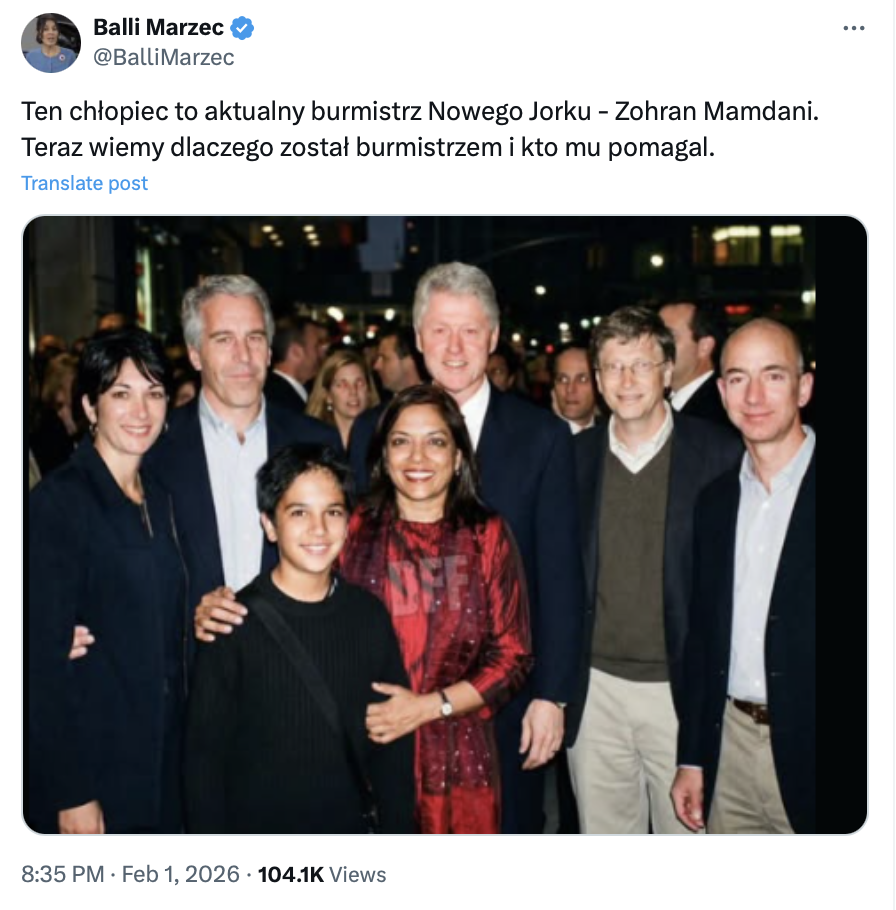Click the Translate post link
Image resolution: width=896 pixels, height=910 pixels.
pyautogui.click(x=85, y=183)
